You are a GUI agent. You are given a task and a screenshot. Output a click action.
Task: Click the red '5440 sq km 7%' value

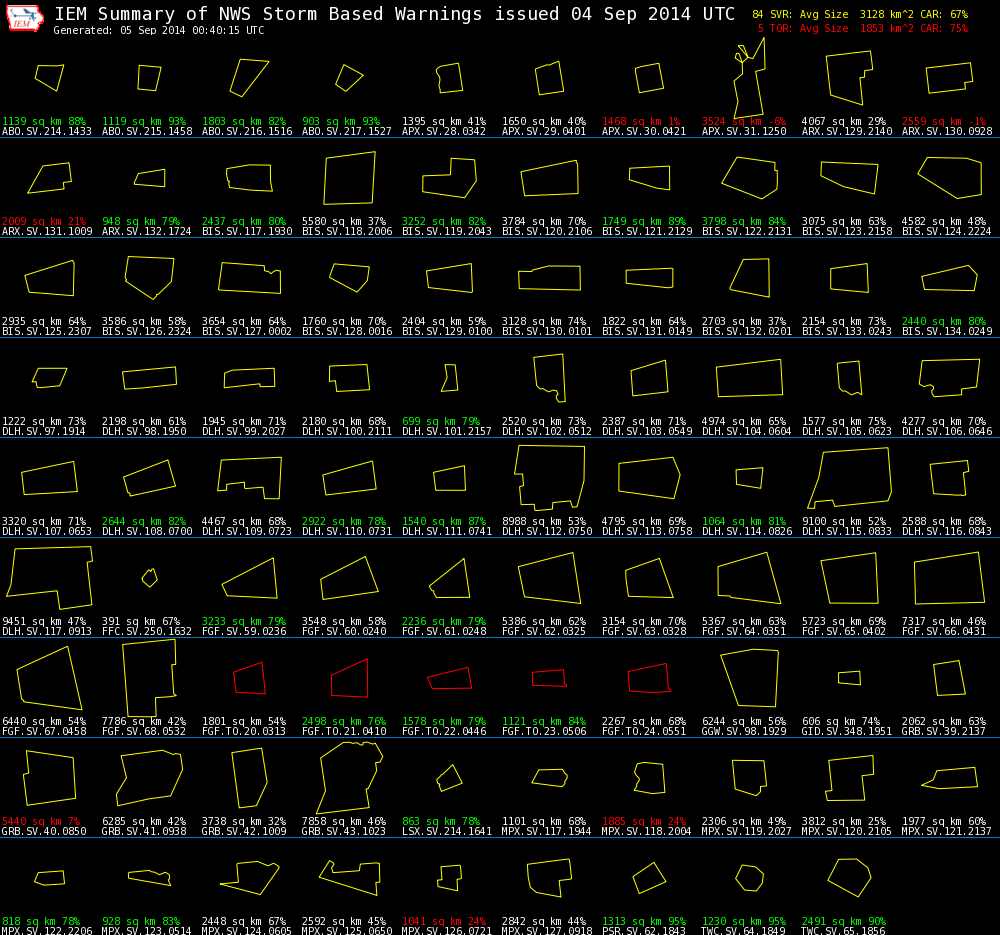41,821
